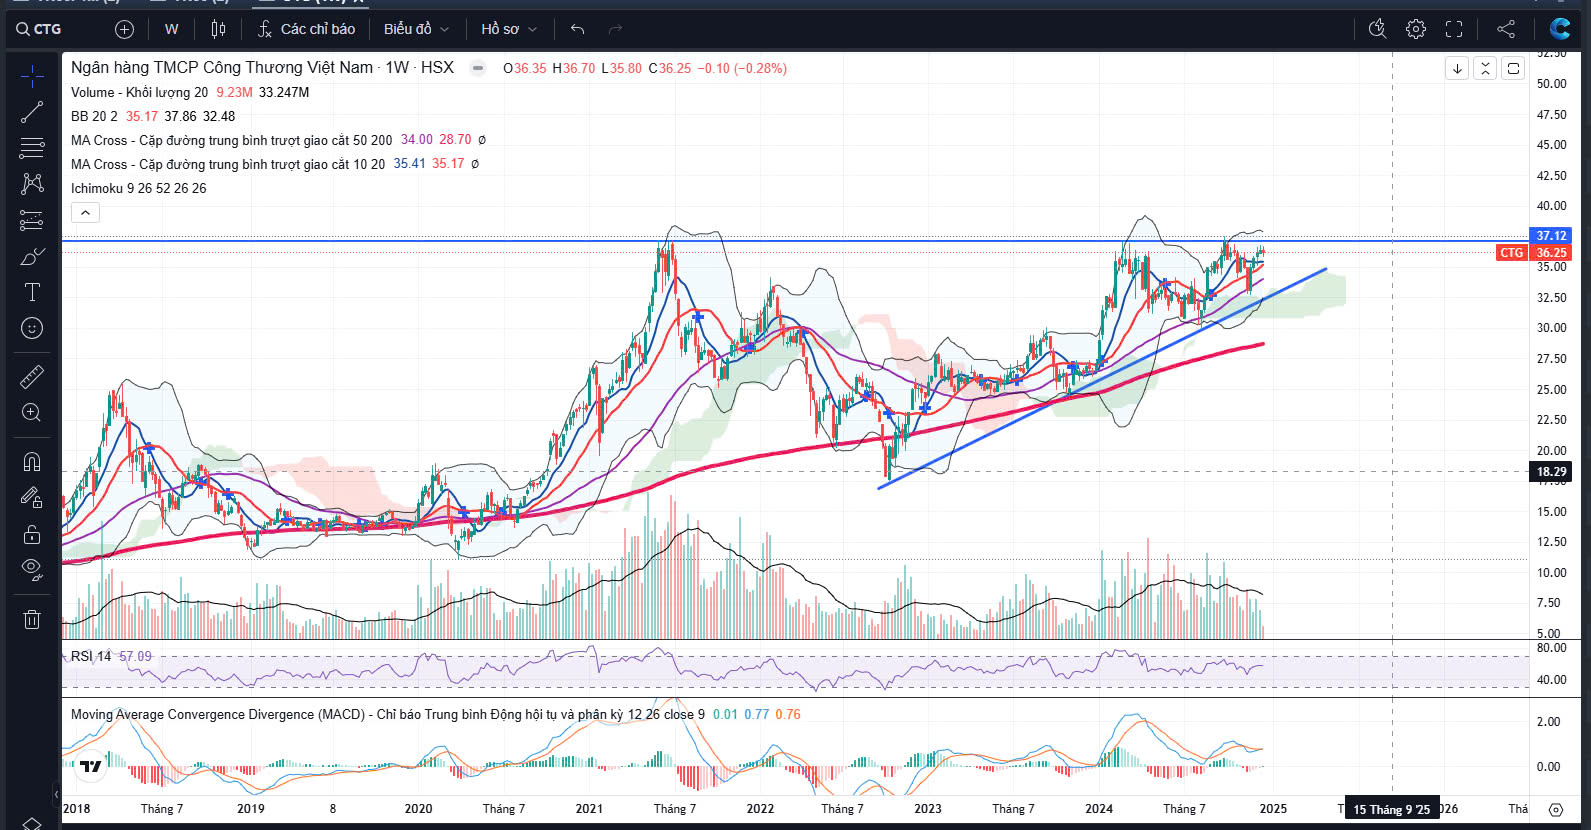This screenshot has height=830, width=1591.
Task: Click the blue C logo icon
Action: (1560, 29)
